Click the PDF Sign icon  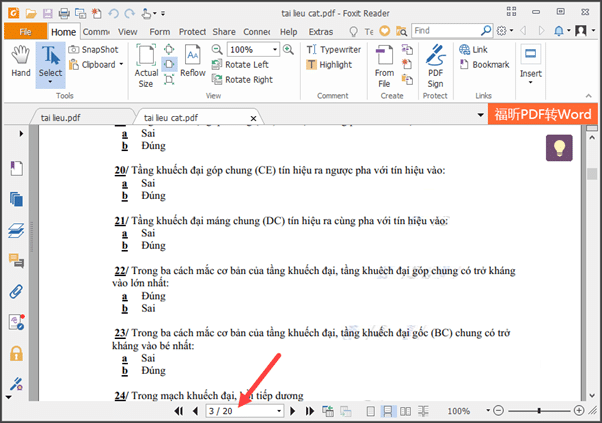pyautogui.click(x=435, y=64)
